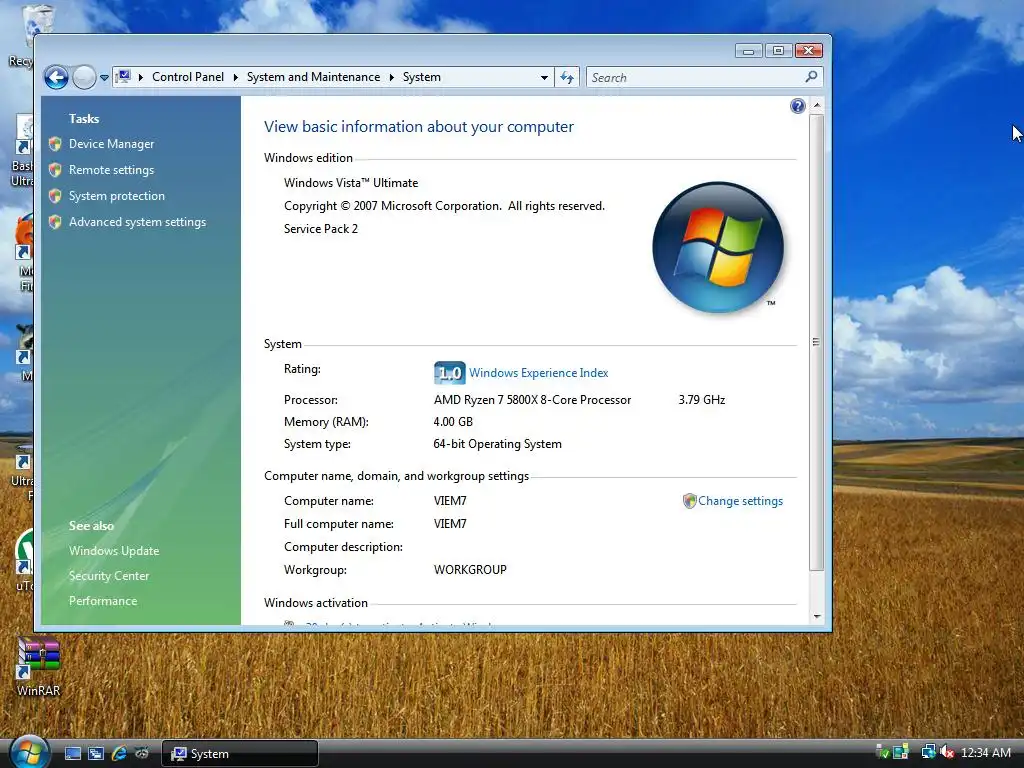Open Windows Update under See also

[x=114, y=551]
